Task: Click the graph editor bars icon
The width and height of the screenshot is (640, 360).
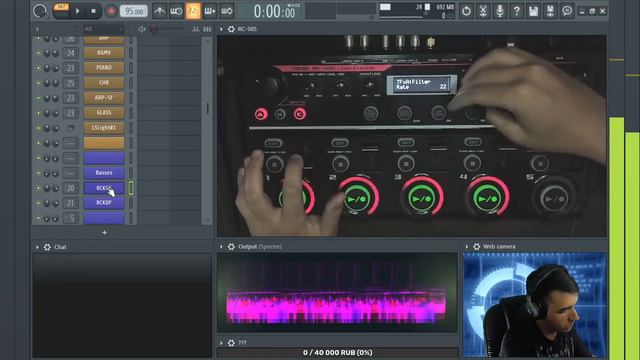Action: coord(196,29)
